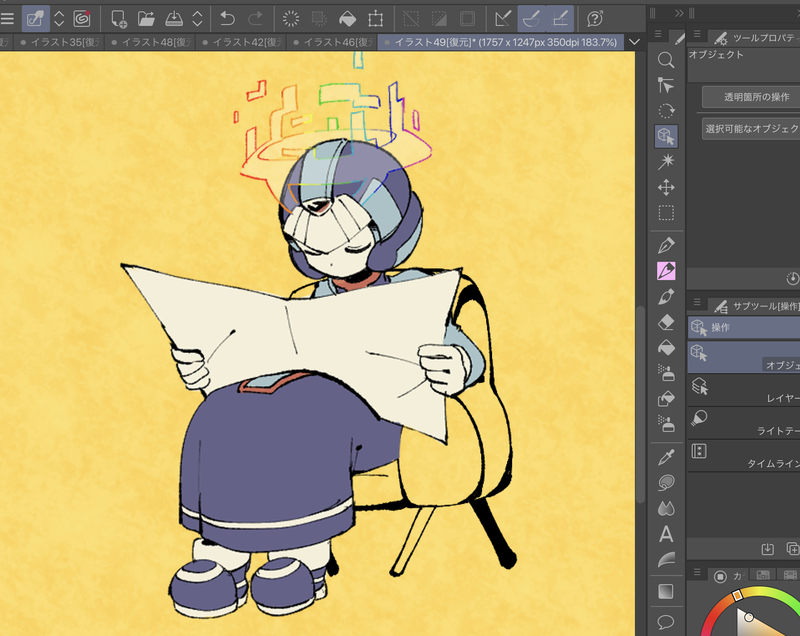Click the Deselect icon in command bar
Viewport: 800px width, 636px height.
(x=411, y=19)
